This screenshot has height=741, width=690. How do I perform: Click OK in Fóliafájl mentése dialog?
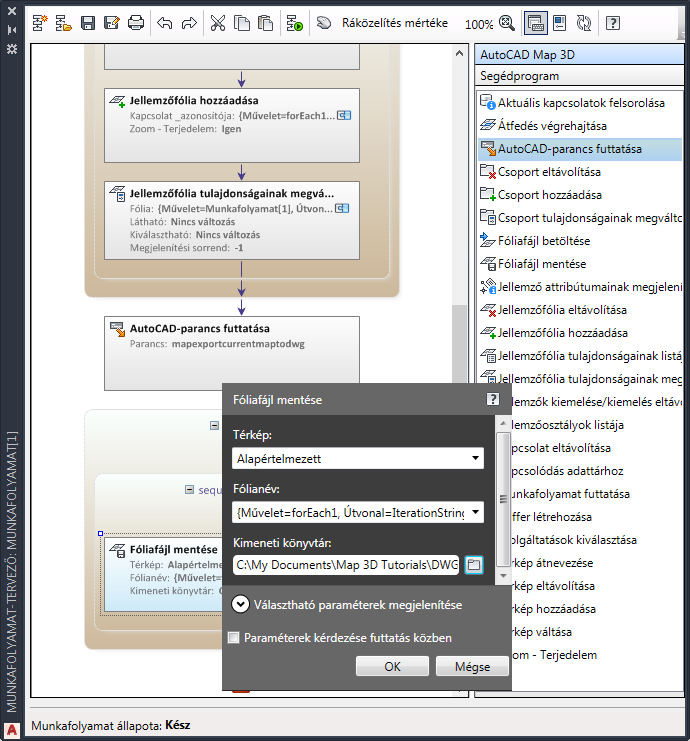[392, 666]
